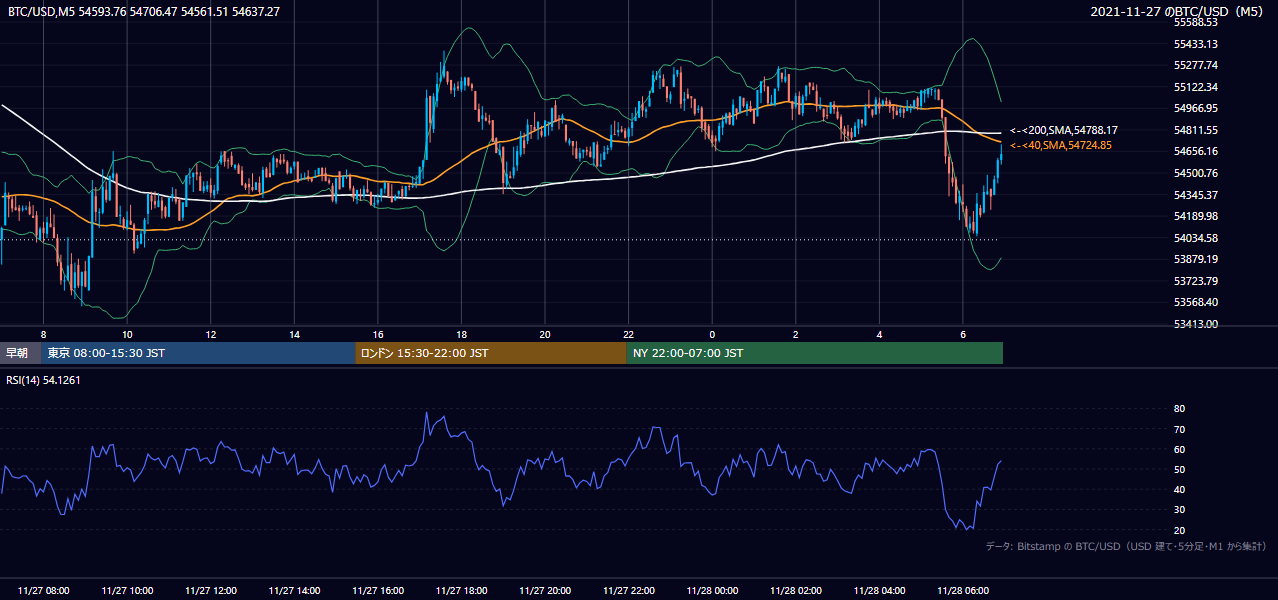Click the 11/27 18:00 time label
The width and height of the screenshot is (1278, 600).
461,591
